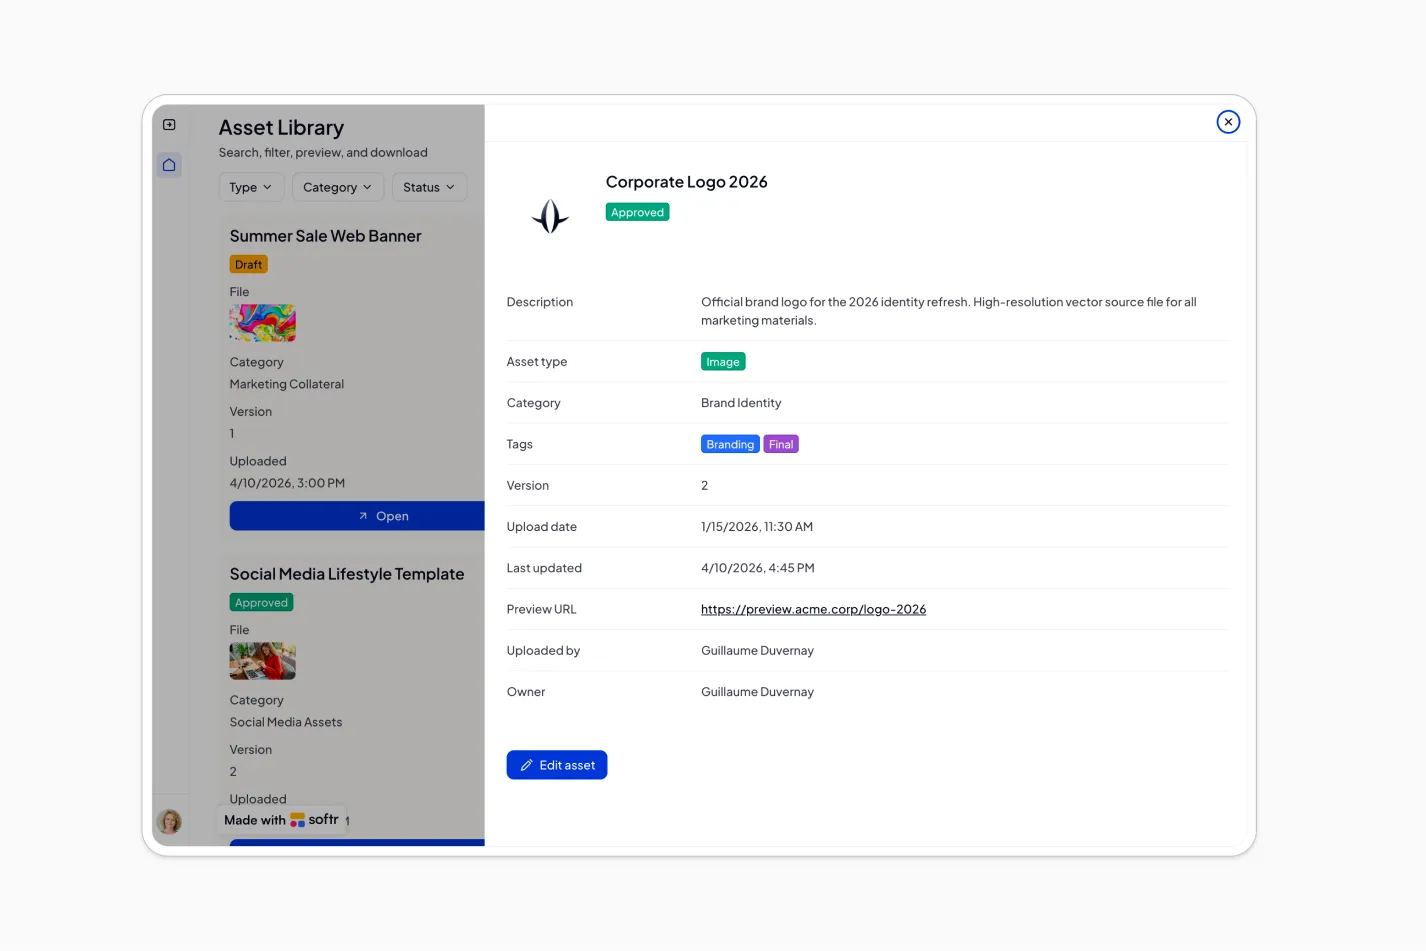Click the Branding tag
The height and width of the screenshot is (951, 1426).
(730, 444)
